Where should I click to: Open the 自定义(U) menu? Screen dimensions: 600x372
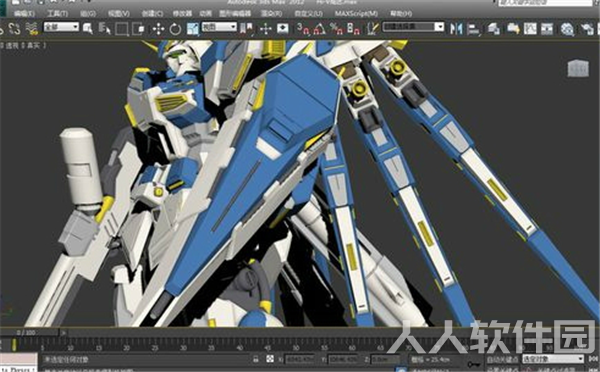pyautogui.click(x=308, y=13)
